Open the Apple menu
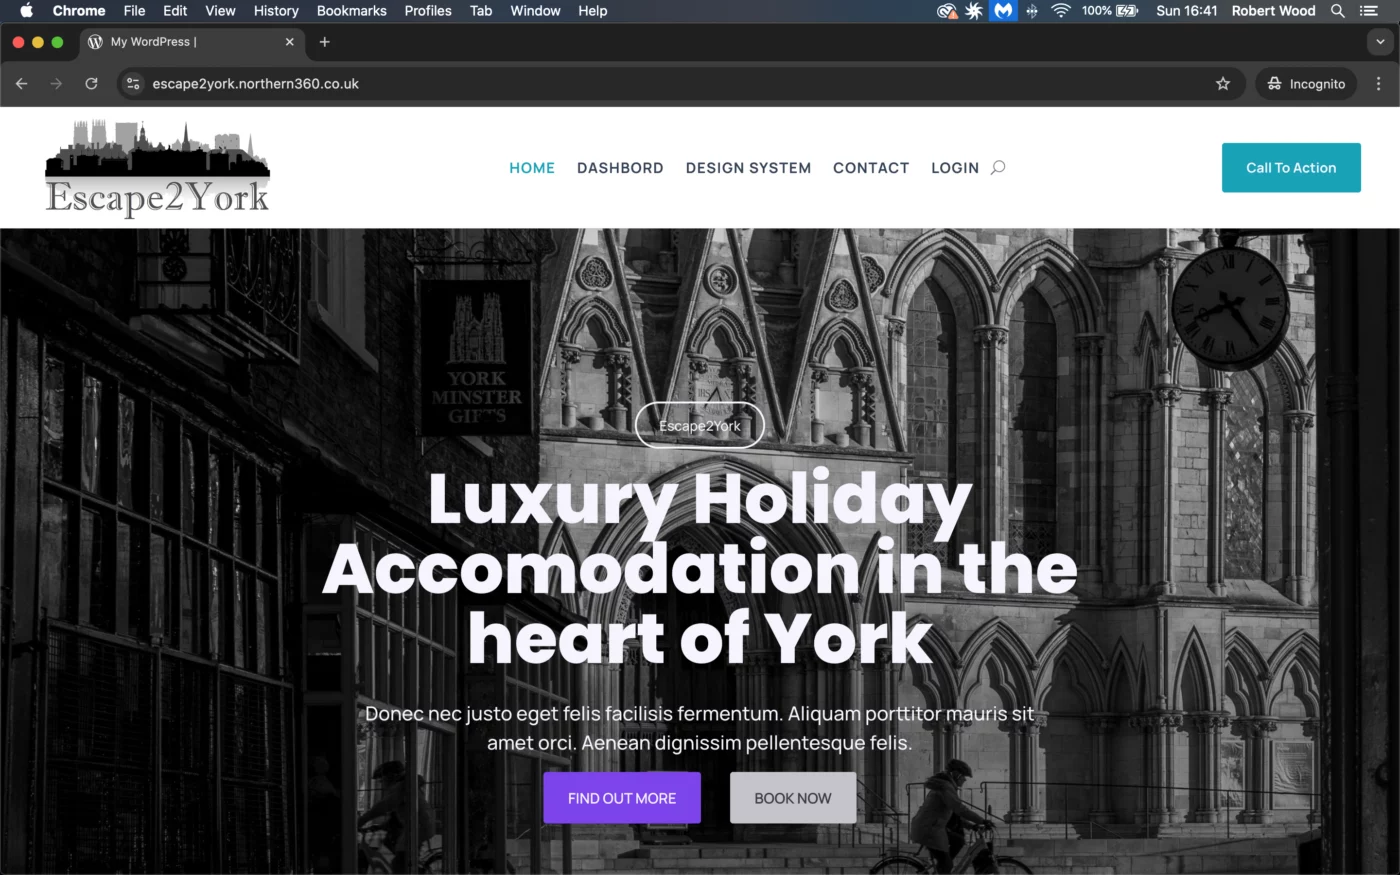Viewport: 1400px width, 875px height. [27, 11]
